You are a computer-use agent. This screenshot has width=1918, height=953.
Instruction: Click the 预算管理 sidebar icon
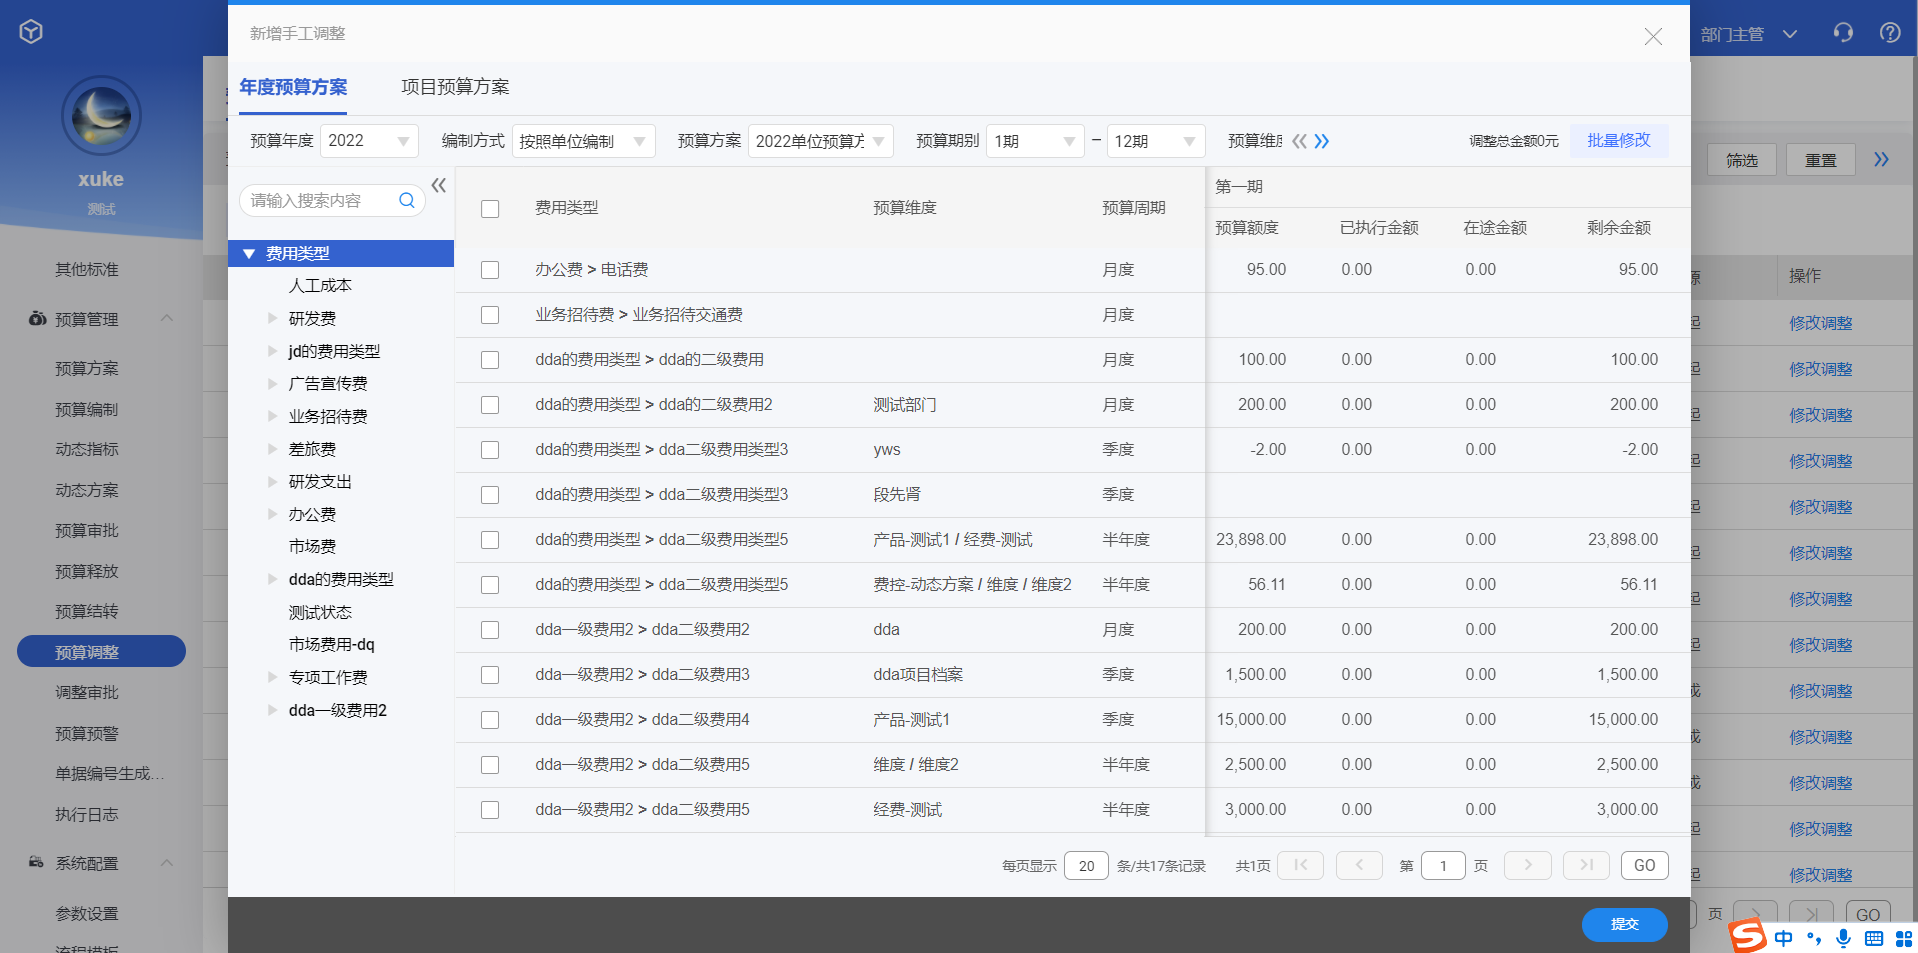[x=37, y=319]
